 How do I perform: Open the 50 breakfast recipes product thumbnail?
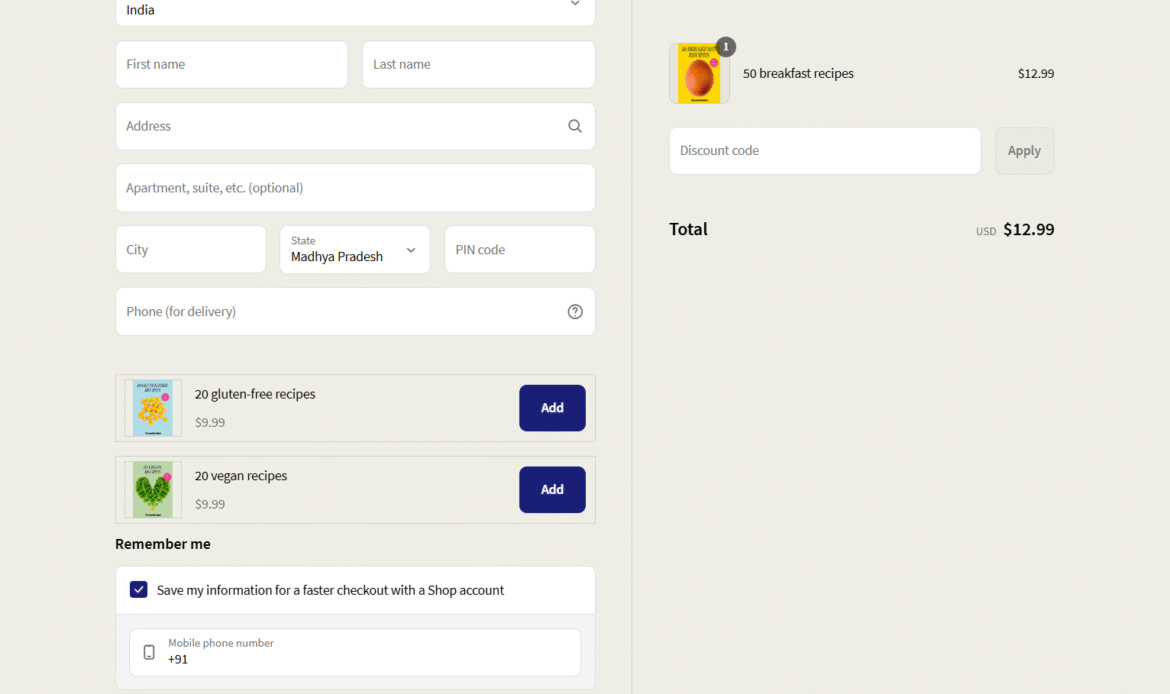(x=699, y=73)
